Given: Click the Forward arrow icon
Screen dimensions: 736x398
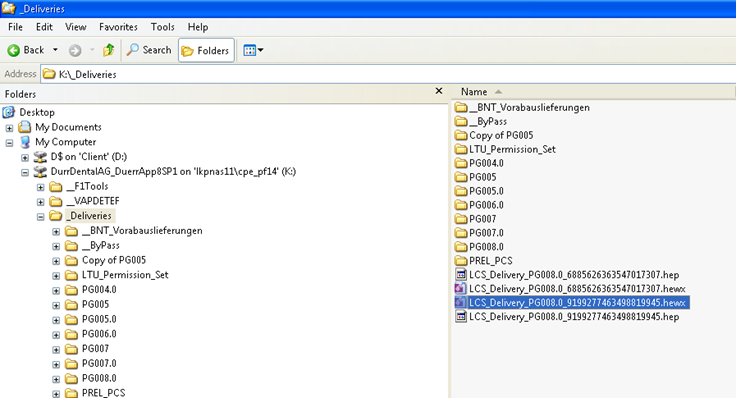Looking at the screenshot, I should 75,50.
